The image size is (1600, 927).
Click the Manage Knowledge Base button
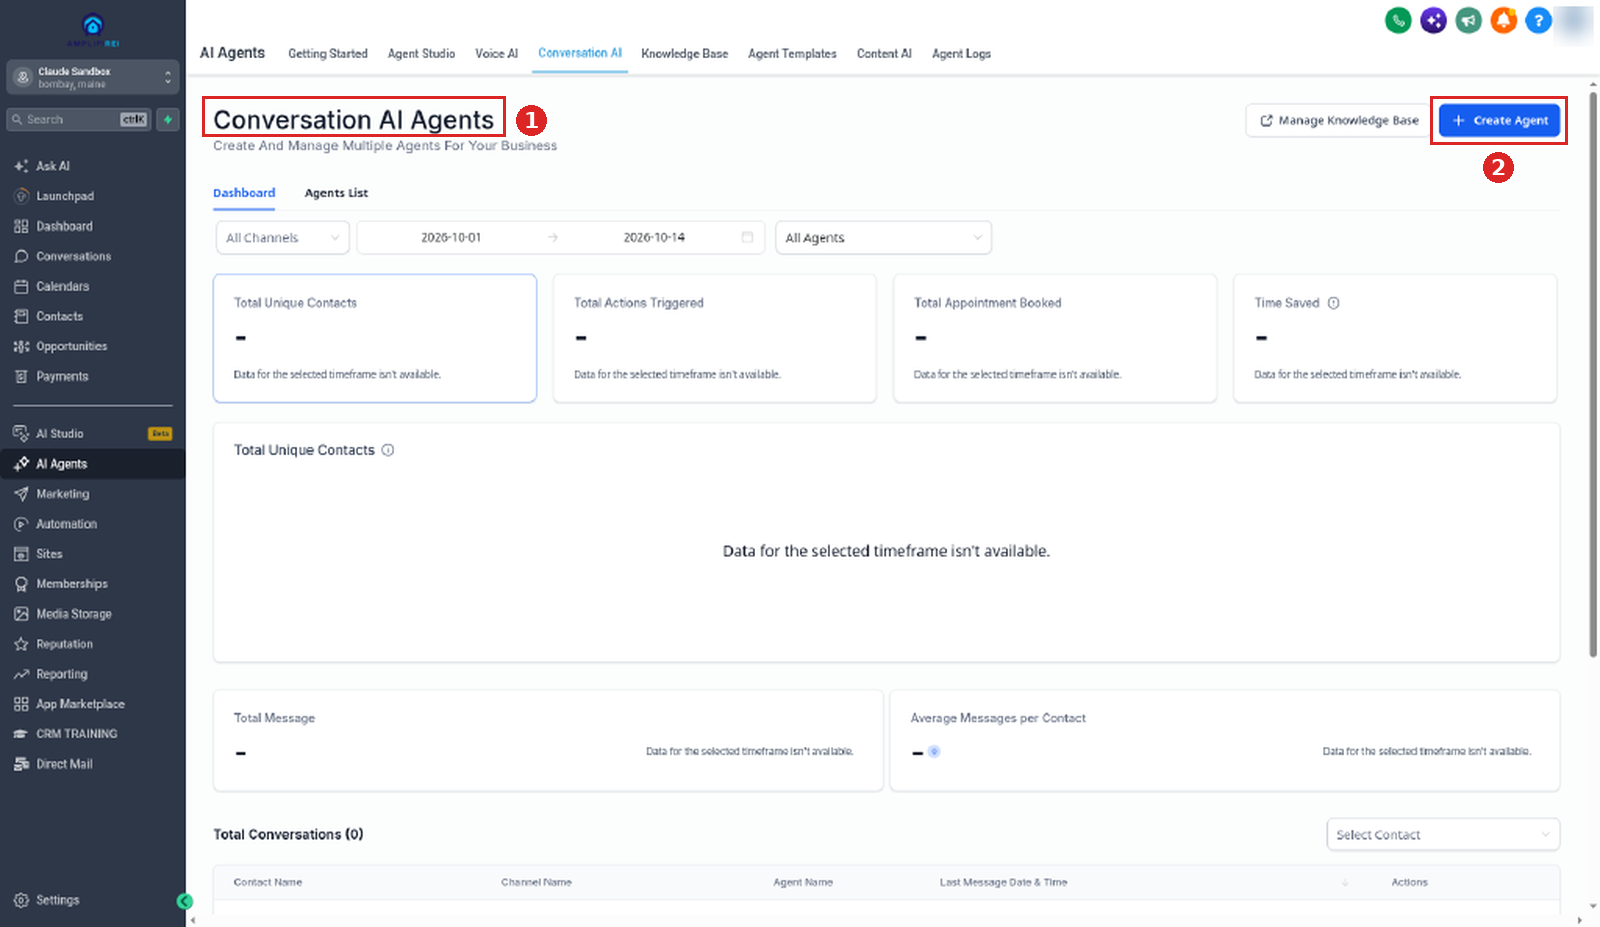pyautogui.click(x=1338, y=120)
